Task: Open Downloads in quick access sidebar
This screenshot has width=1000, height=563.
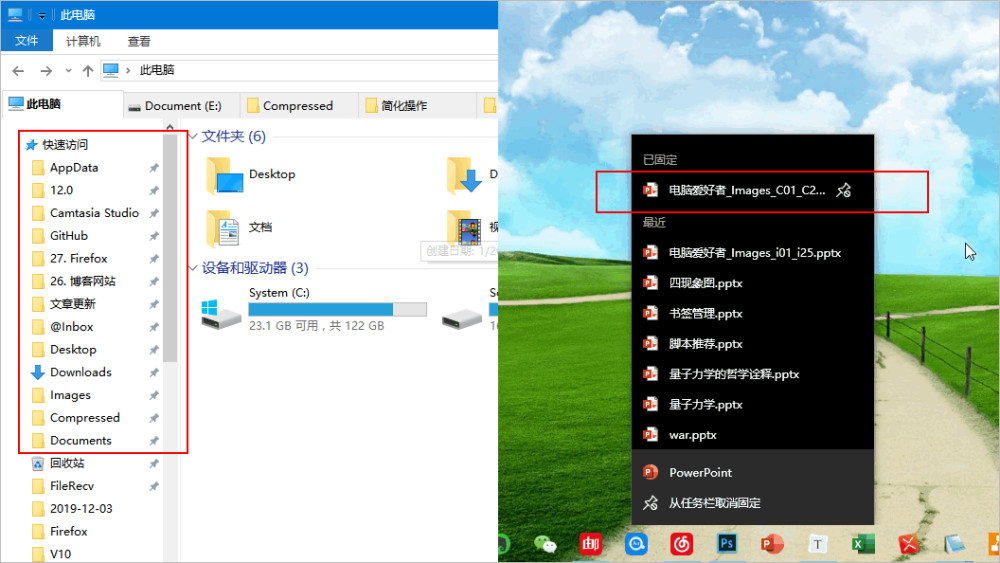Action: (80, 372)
